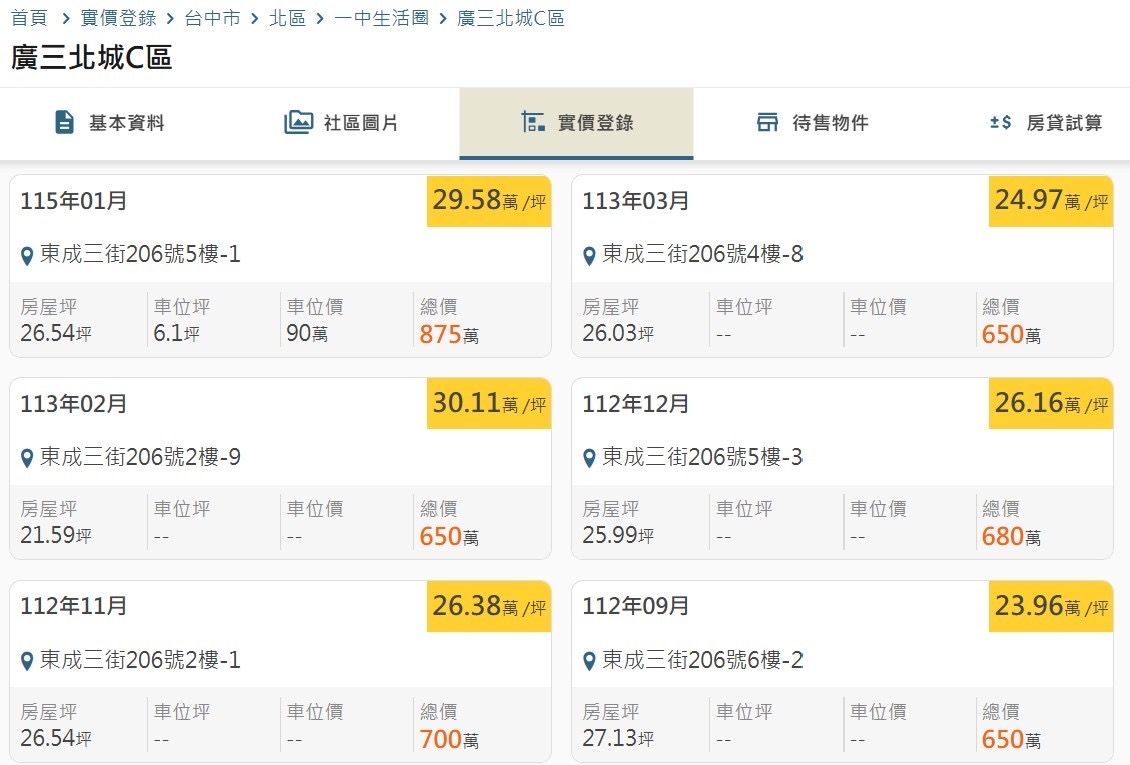Open the 112年11月 transaction record
Image resolution: width=1130 pixels, height=765 pixels.
tap(280, 671)
